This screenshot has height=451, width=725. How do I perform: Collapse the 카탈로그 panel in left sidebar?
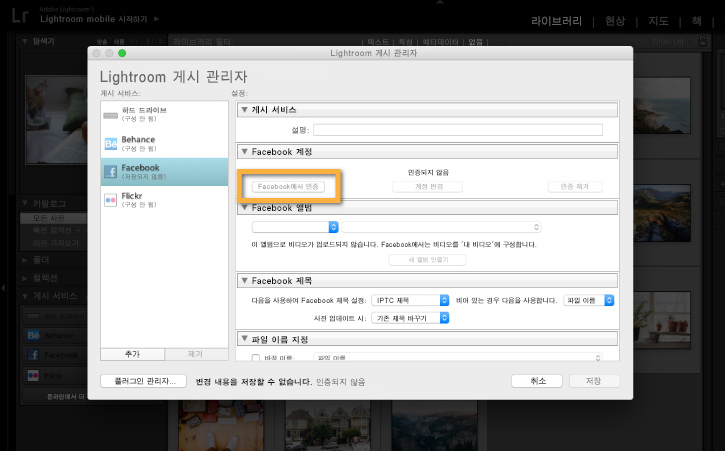[25, 203]
